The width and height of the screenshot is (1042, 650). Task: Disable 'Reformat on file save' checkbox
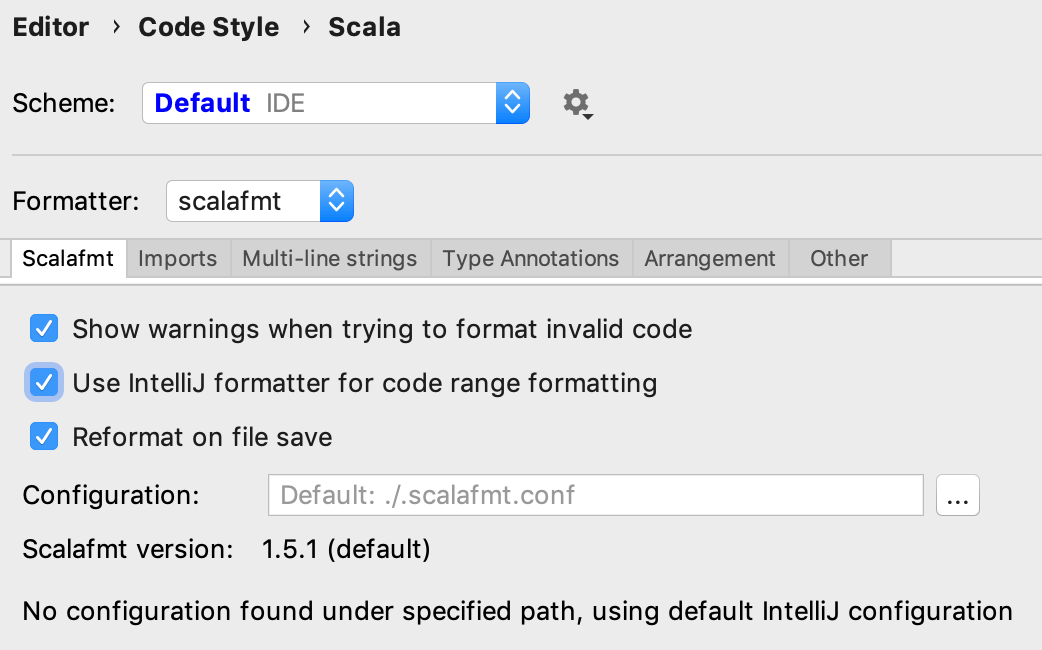coord(44,437)
